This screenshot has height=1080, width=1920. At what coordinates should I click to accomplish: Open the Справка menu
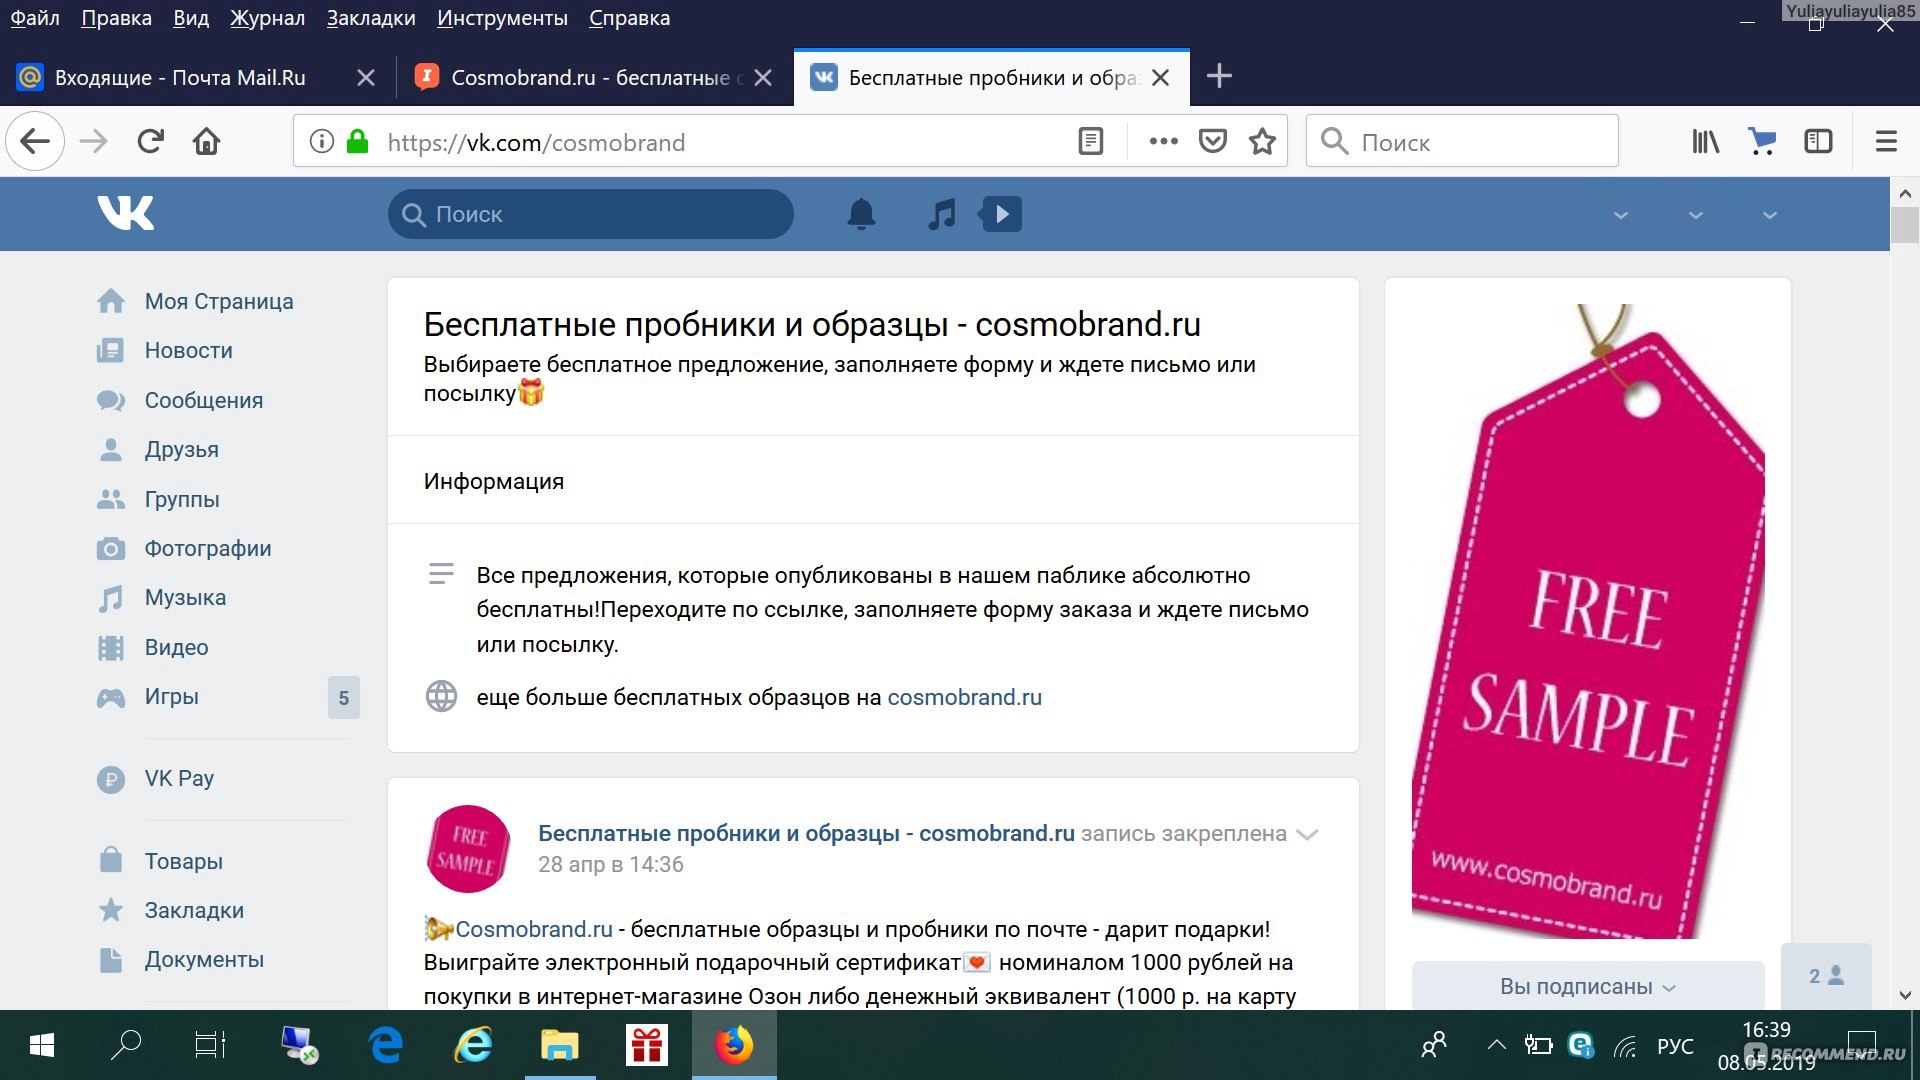click(x=629, y=18)
